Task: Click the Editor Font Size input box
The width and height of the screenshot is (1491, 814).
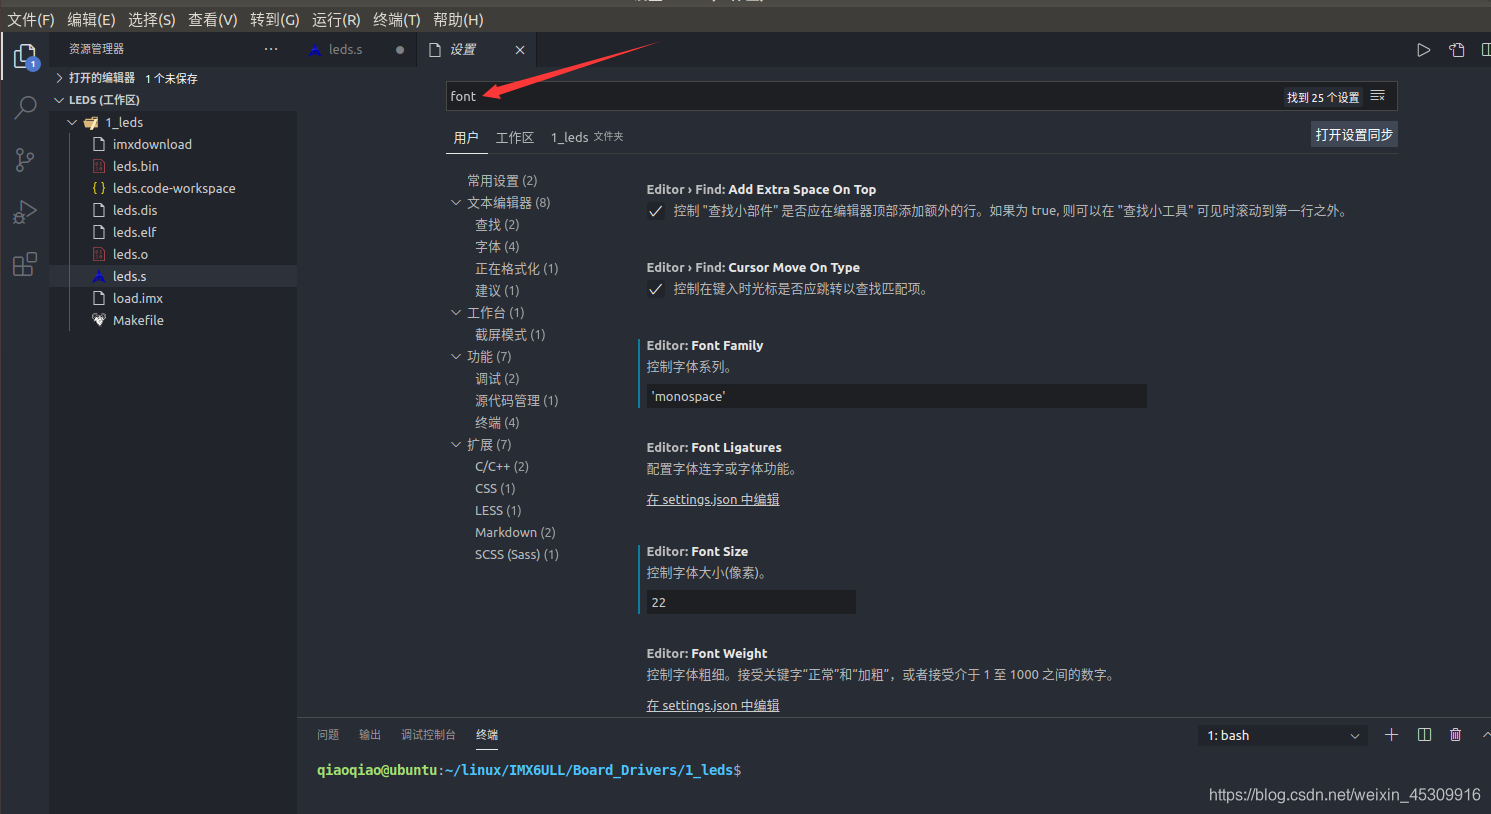Action: tap(749, 601)
